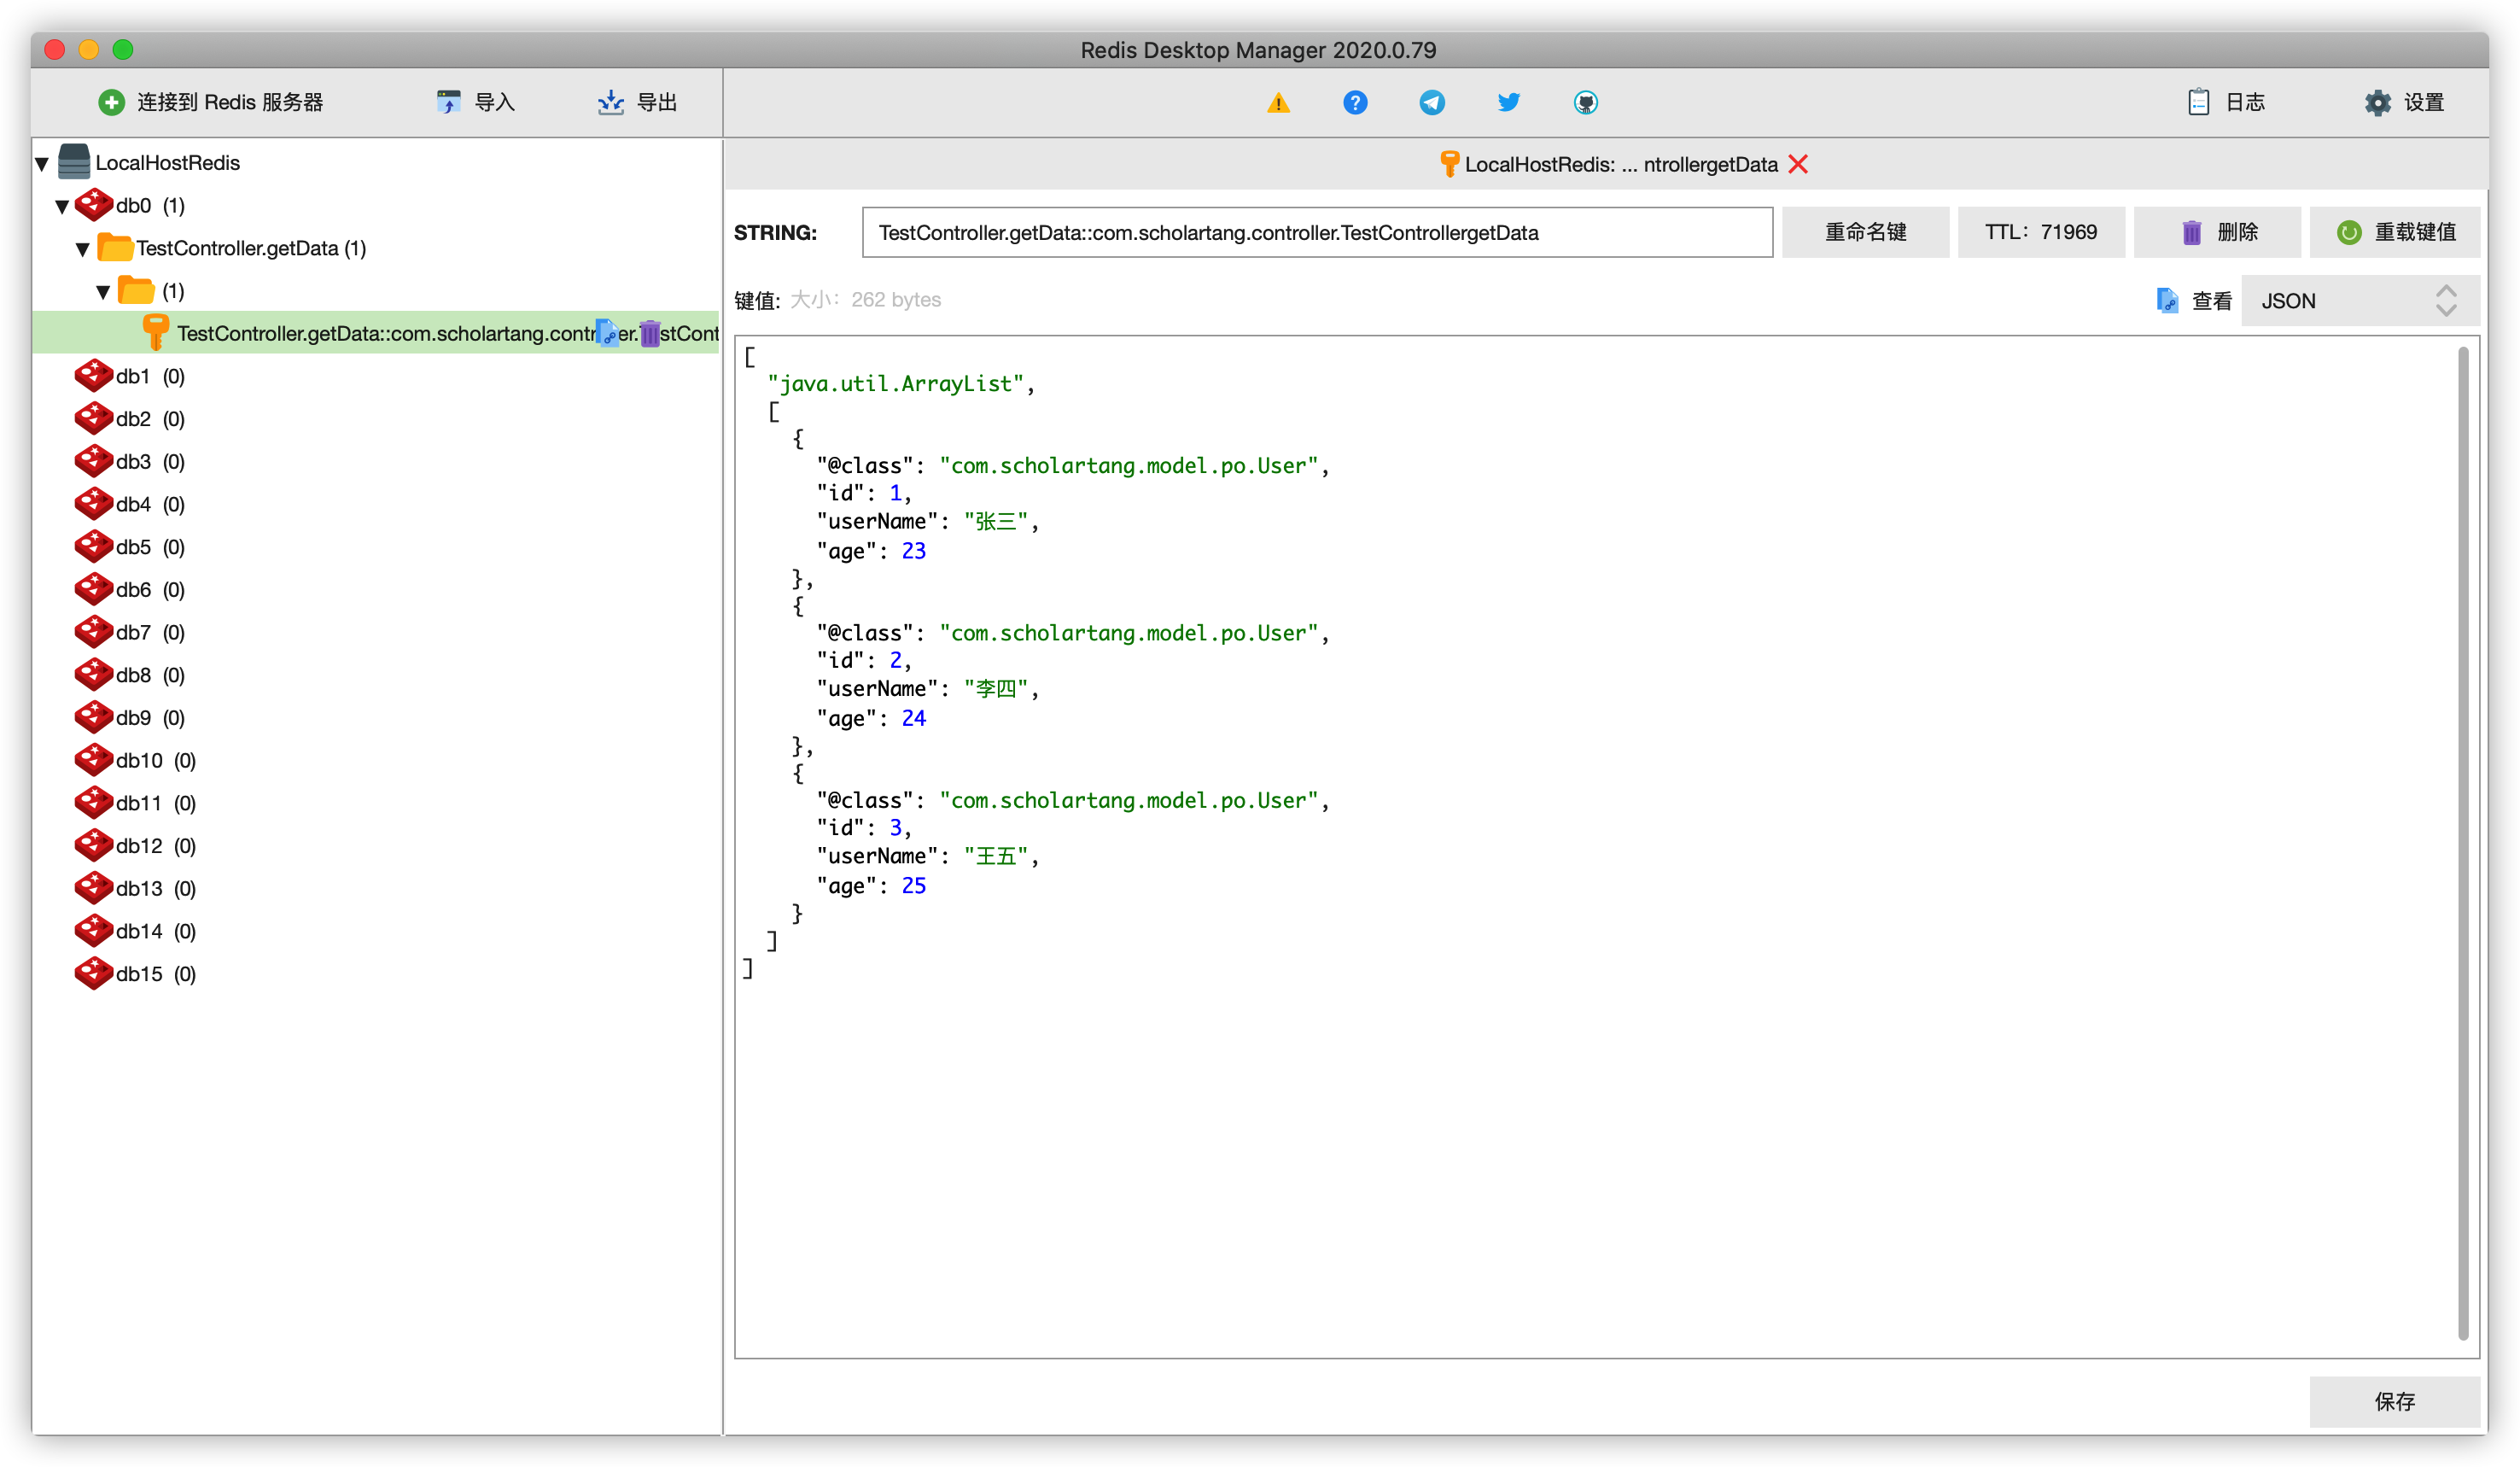Click the key name input field

1316,232
